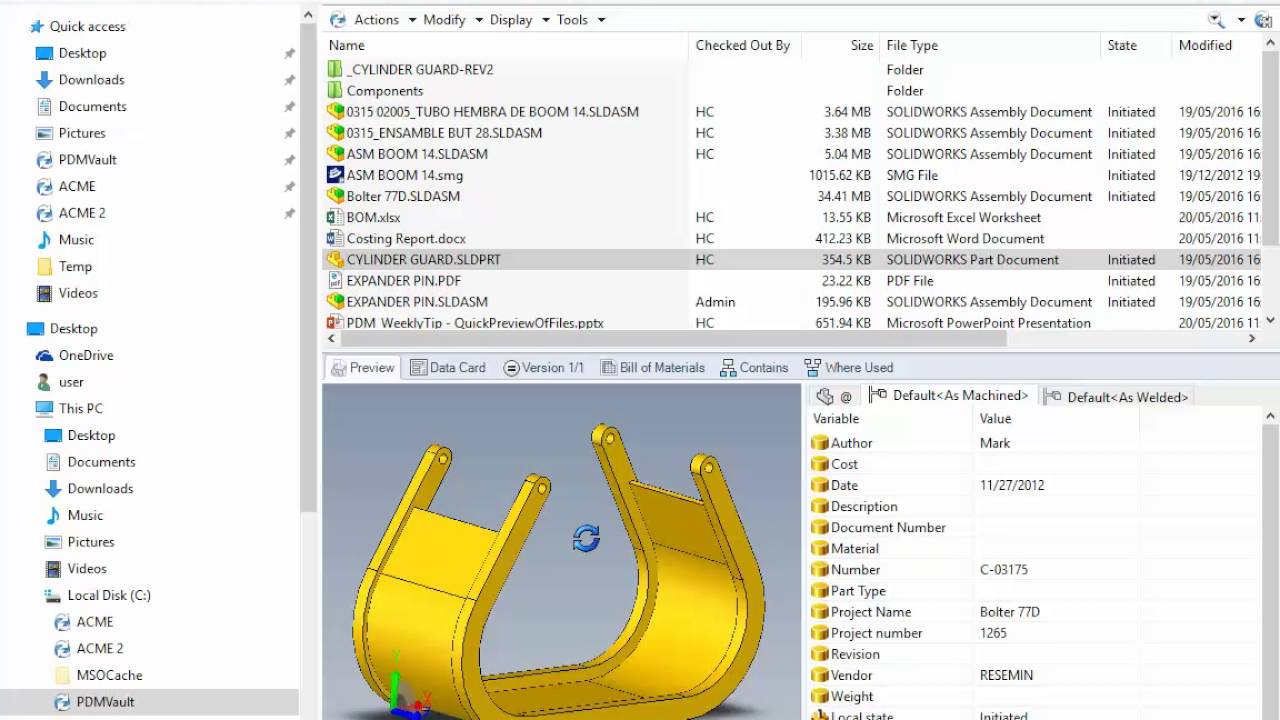The width and height of the screenshot is (1280, 720).
Task: Click the Bolter 77D.SLDASM icon
Action: [x=335, y=196]
